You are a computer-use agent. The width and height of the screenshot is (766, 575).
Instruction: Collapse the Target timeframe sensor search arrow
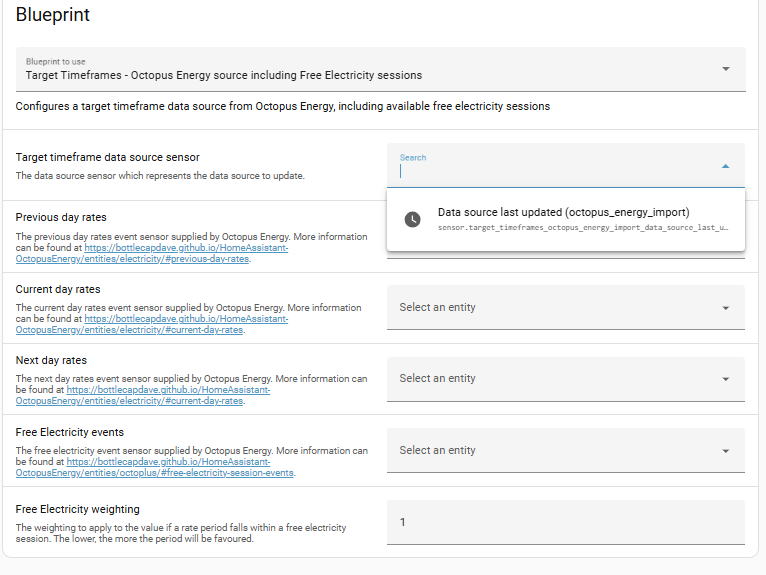(725, 167)
